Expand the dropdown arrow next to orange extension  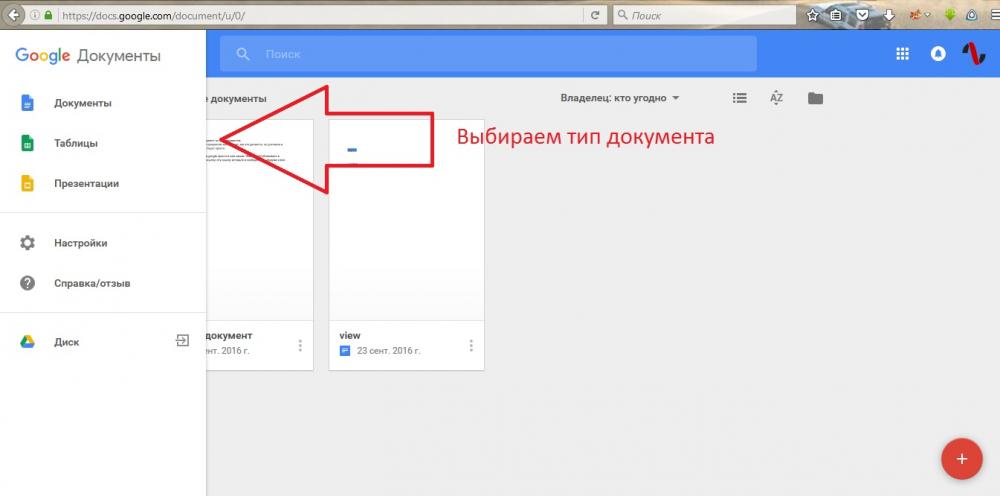coord(928,15)
